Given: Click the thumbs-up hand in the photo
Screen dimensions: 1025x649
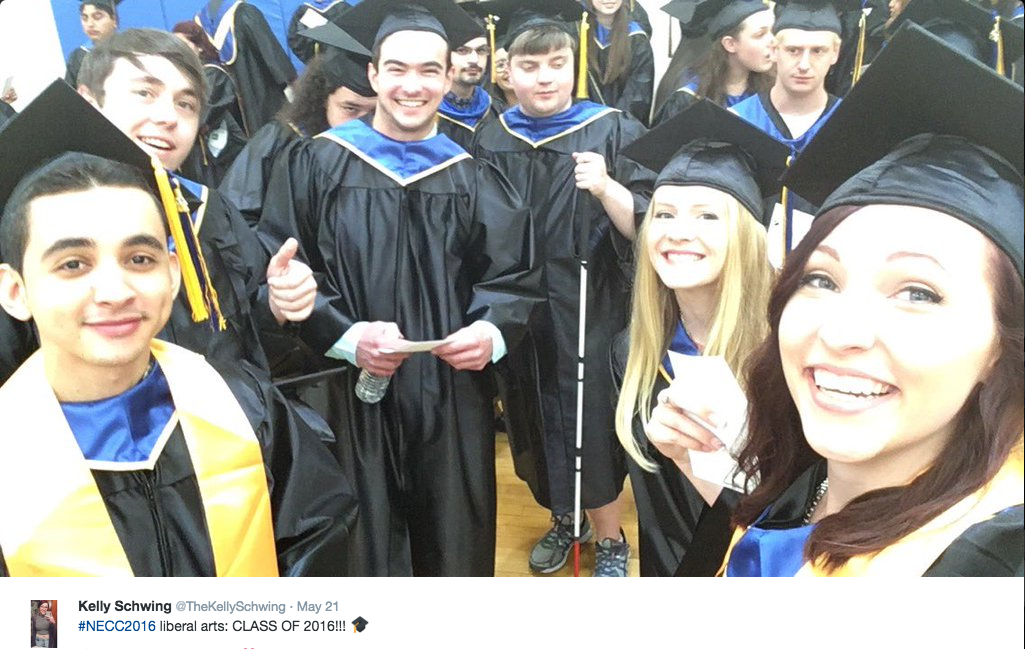Looking at the screenshot, I should (x=291, y=282).
